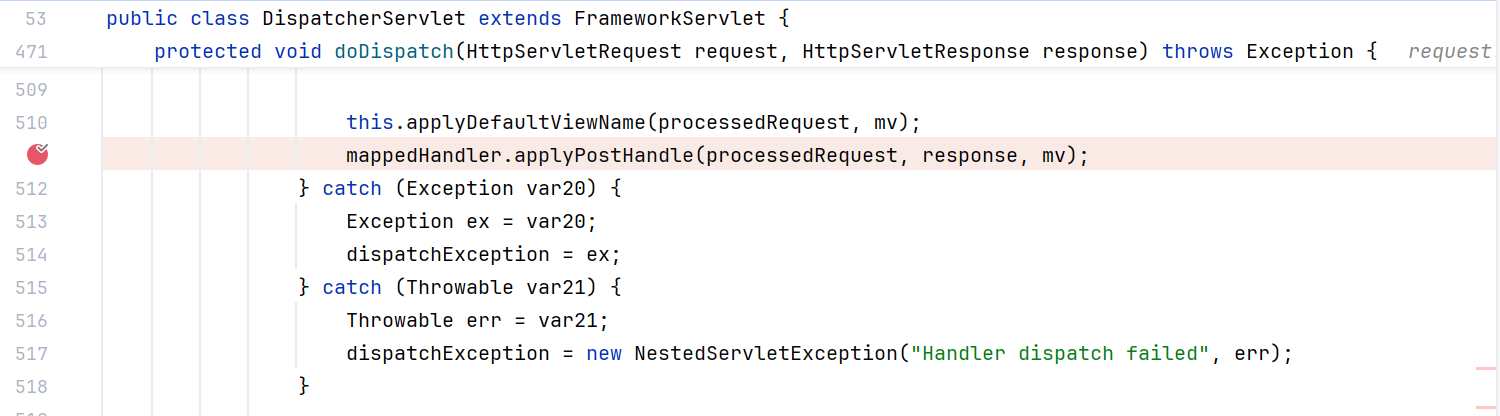
Task: Click the red error stripe mark beside line 517
Action: [1486, 369]
